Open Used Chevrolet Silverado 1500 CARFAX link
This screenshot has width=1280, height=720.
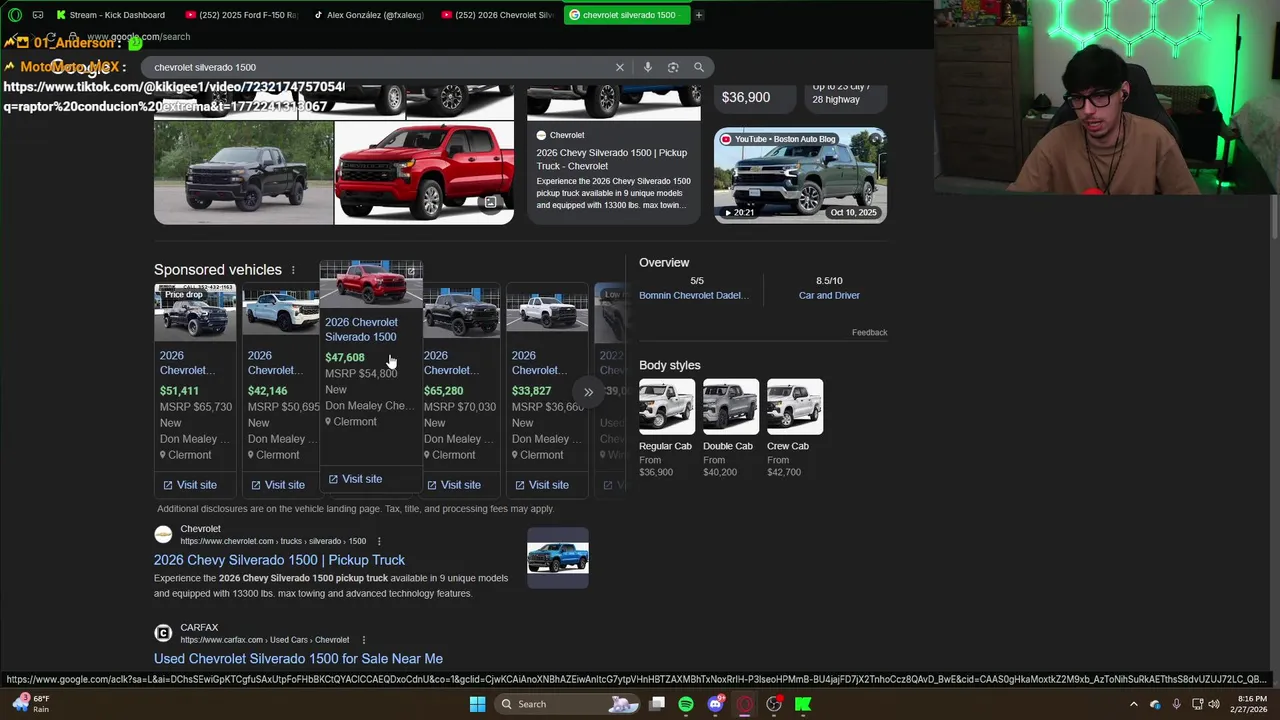tap(298, 659)
